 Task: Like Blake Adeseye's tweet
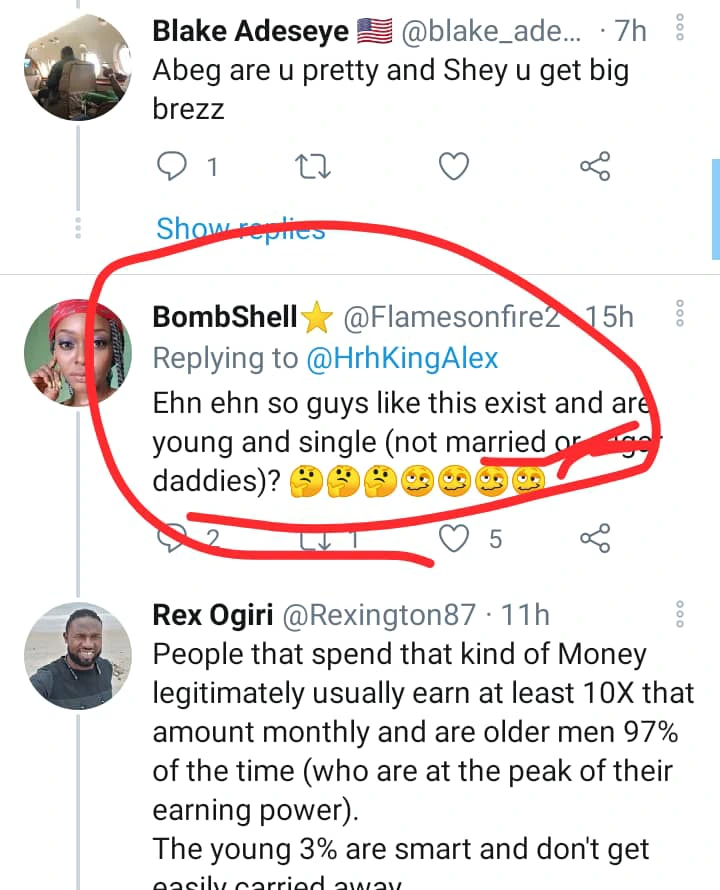pos(454,166)
